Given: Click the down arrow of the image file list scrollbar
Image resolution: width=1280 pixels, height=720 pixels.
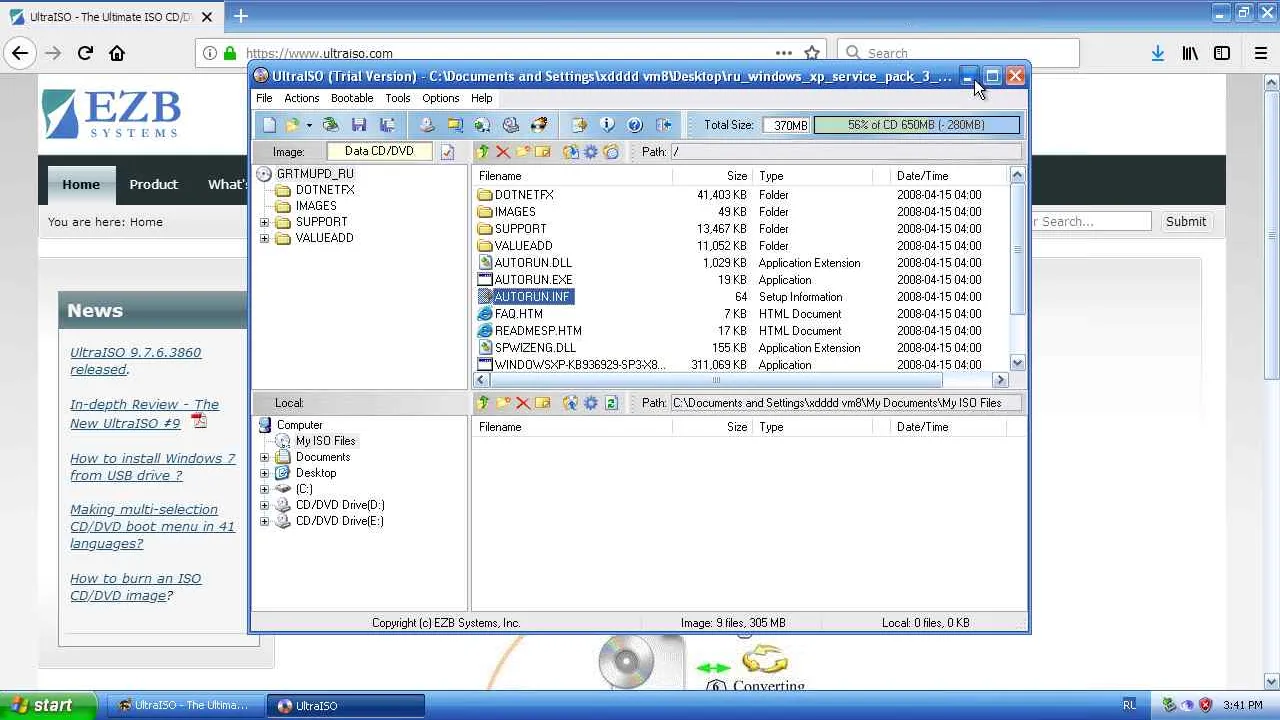Looking at the screenshot, I should [1017, 364].
